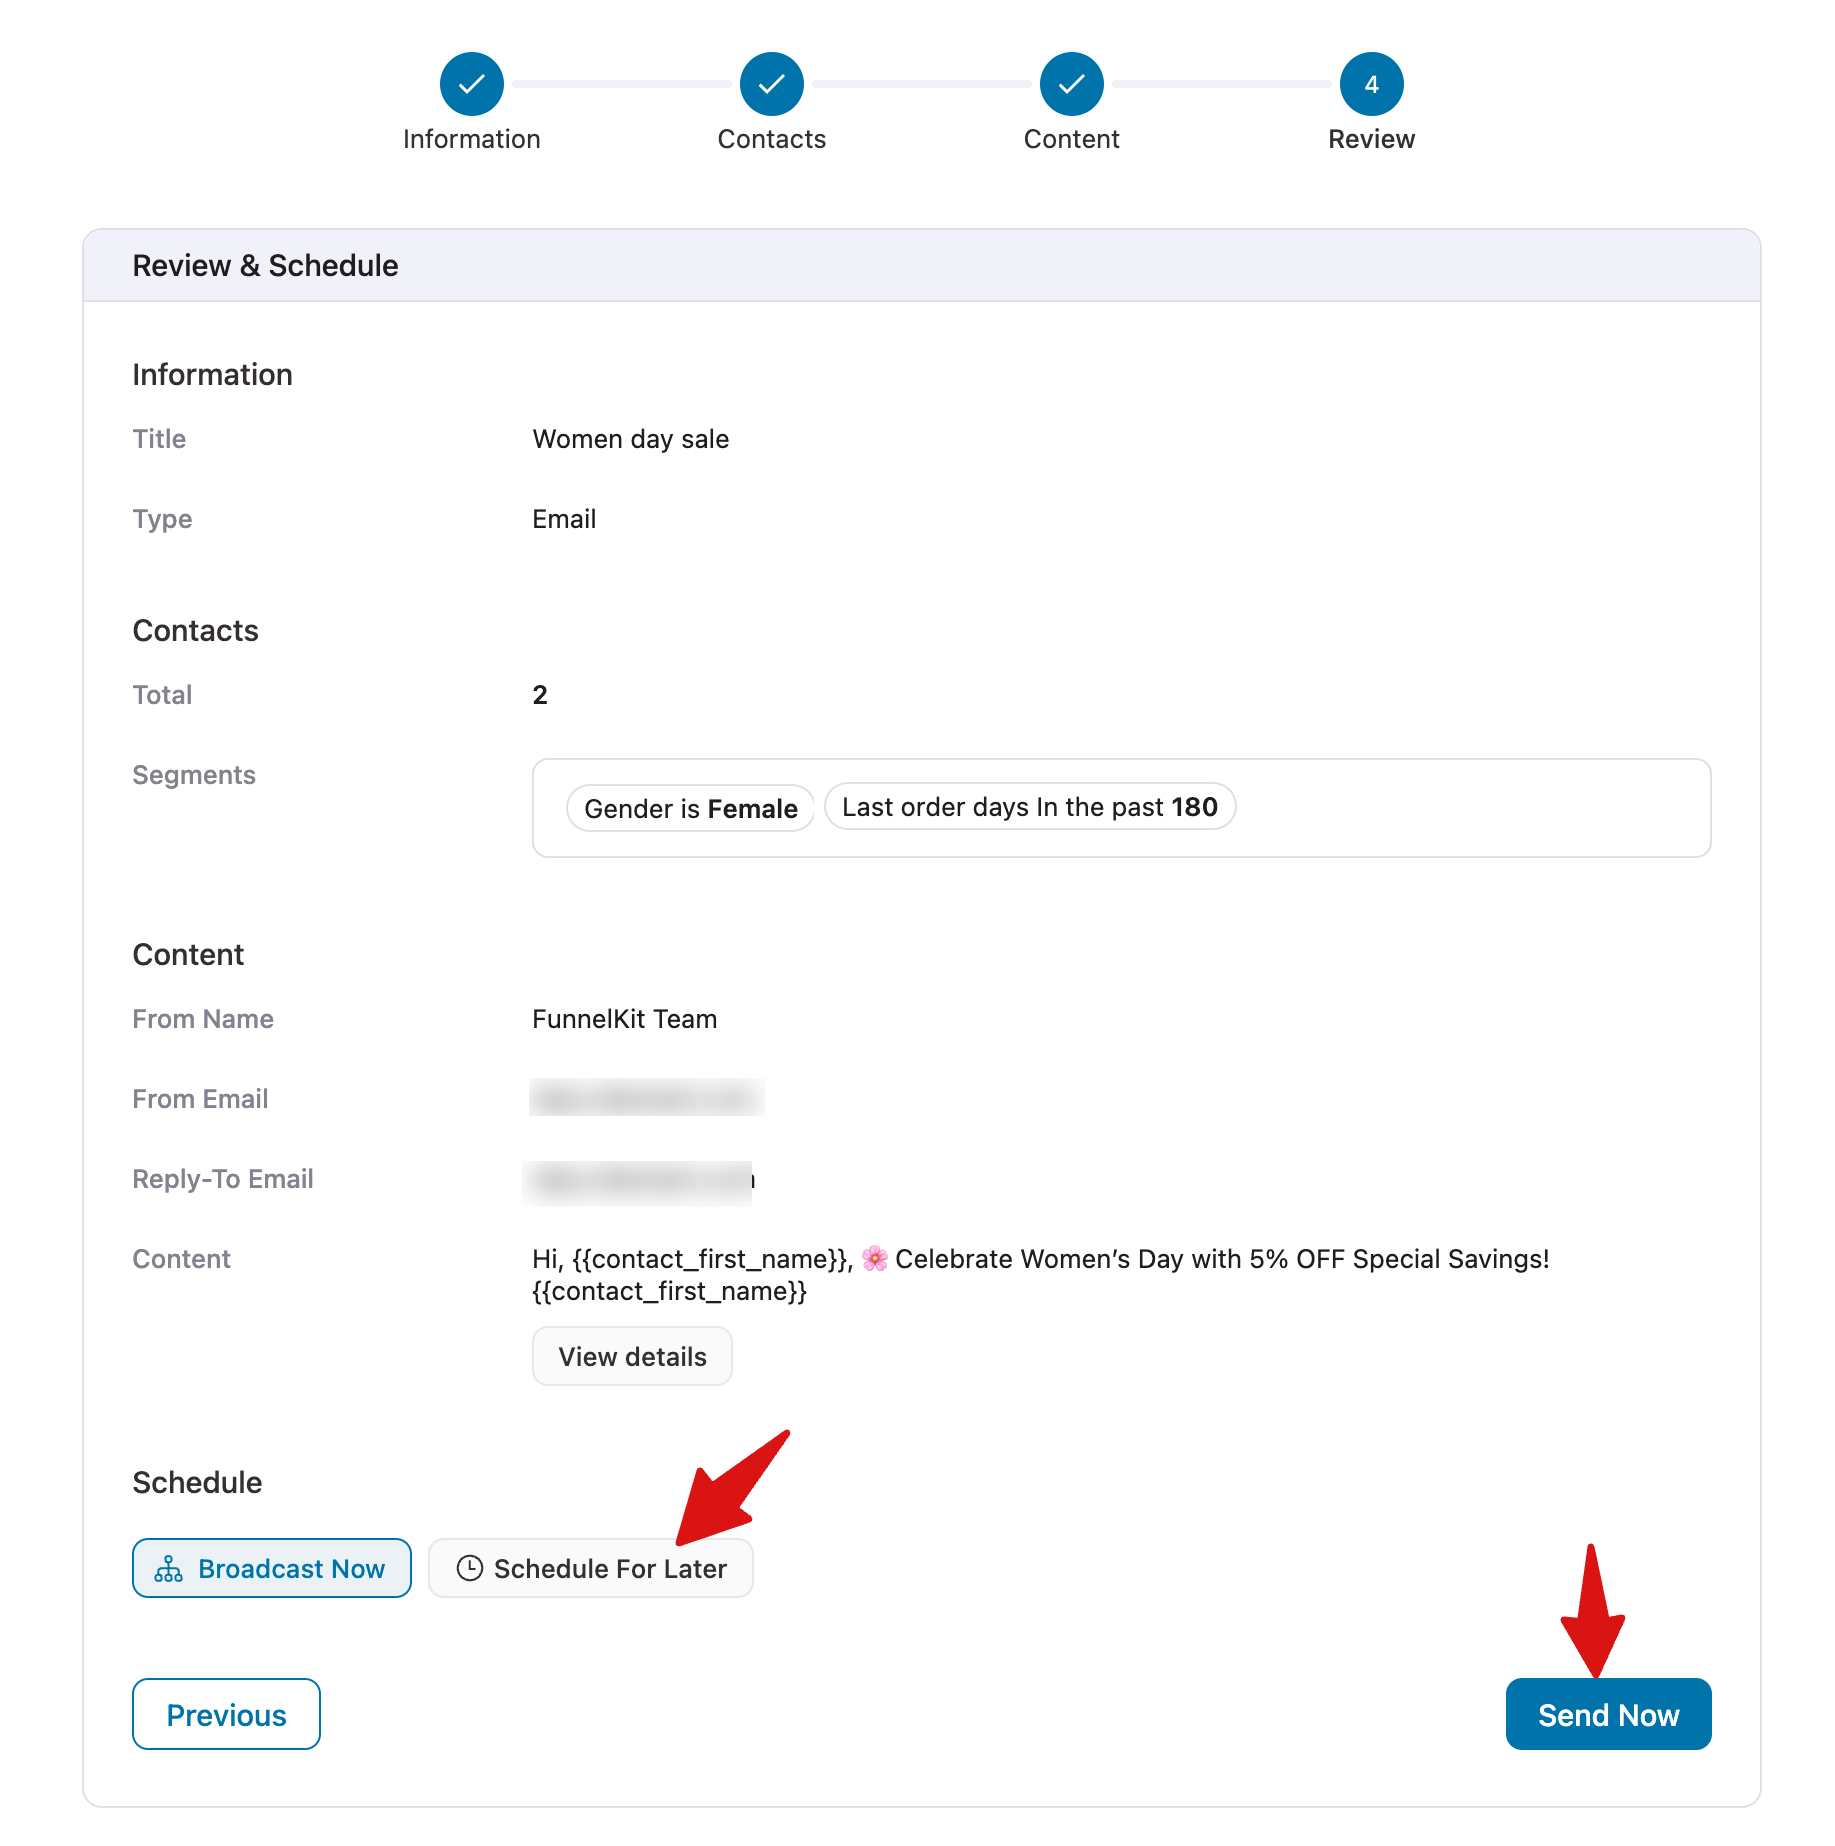Click the Women day sale title value
This screenshot has height=1846, width=1835.
(x=630, y=439)
